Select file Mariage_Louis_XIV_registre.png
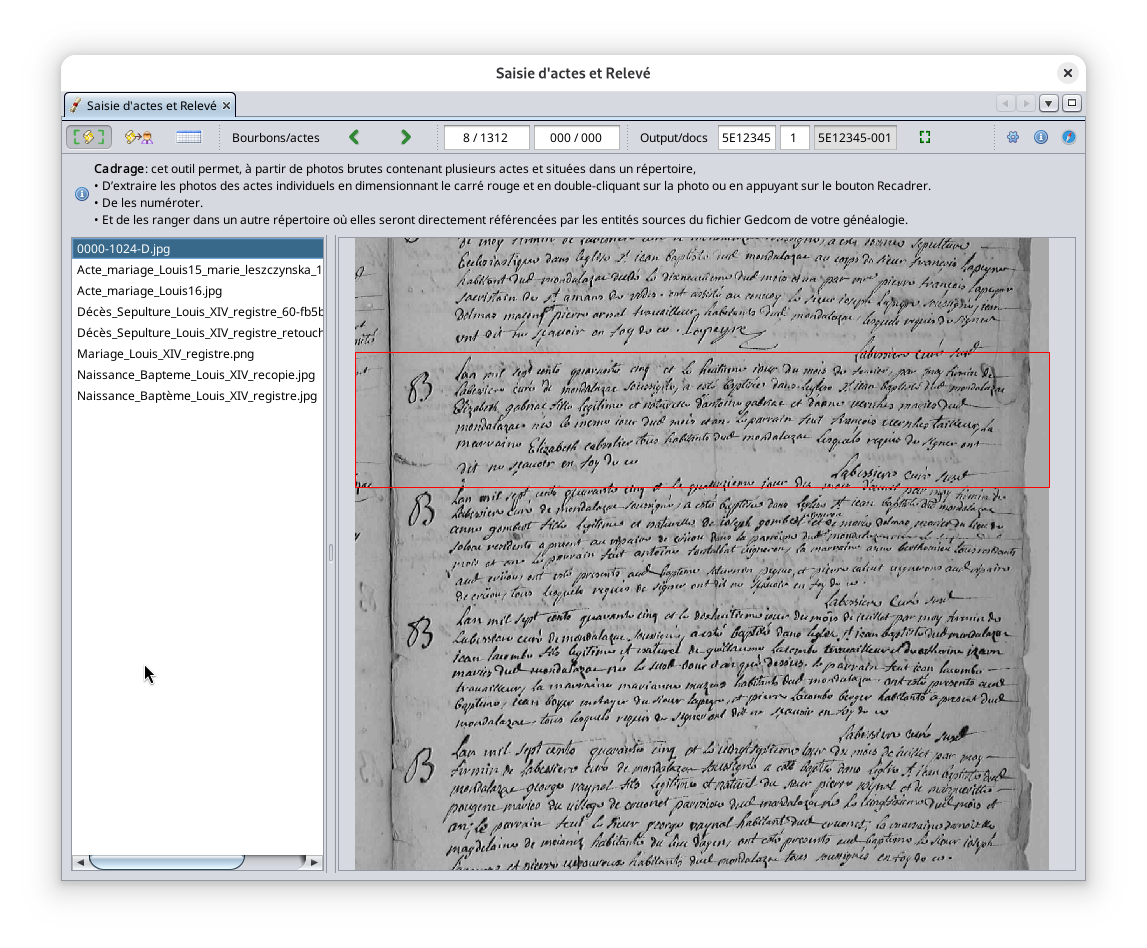The image size is (1147, 948). point(198,353)
